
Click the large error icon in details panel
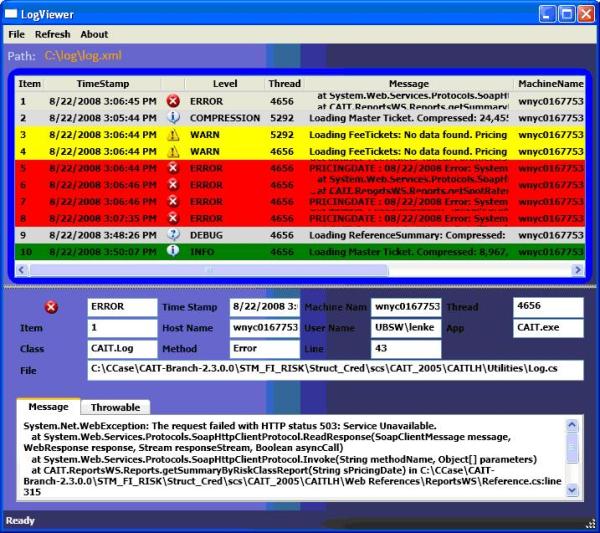point(51,307)
